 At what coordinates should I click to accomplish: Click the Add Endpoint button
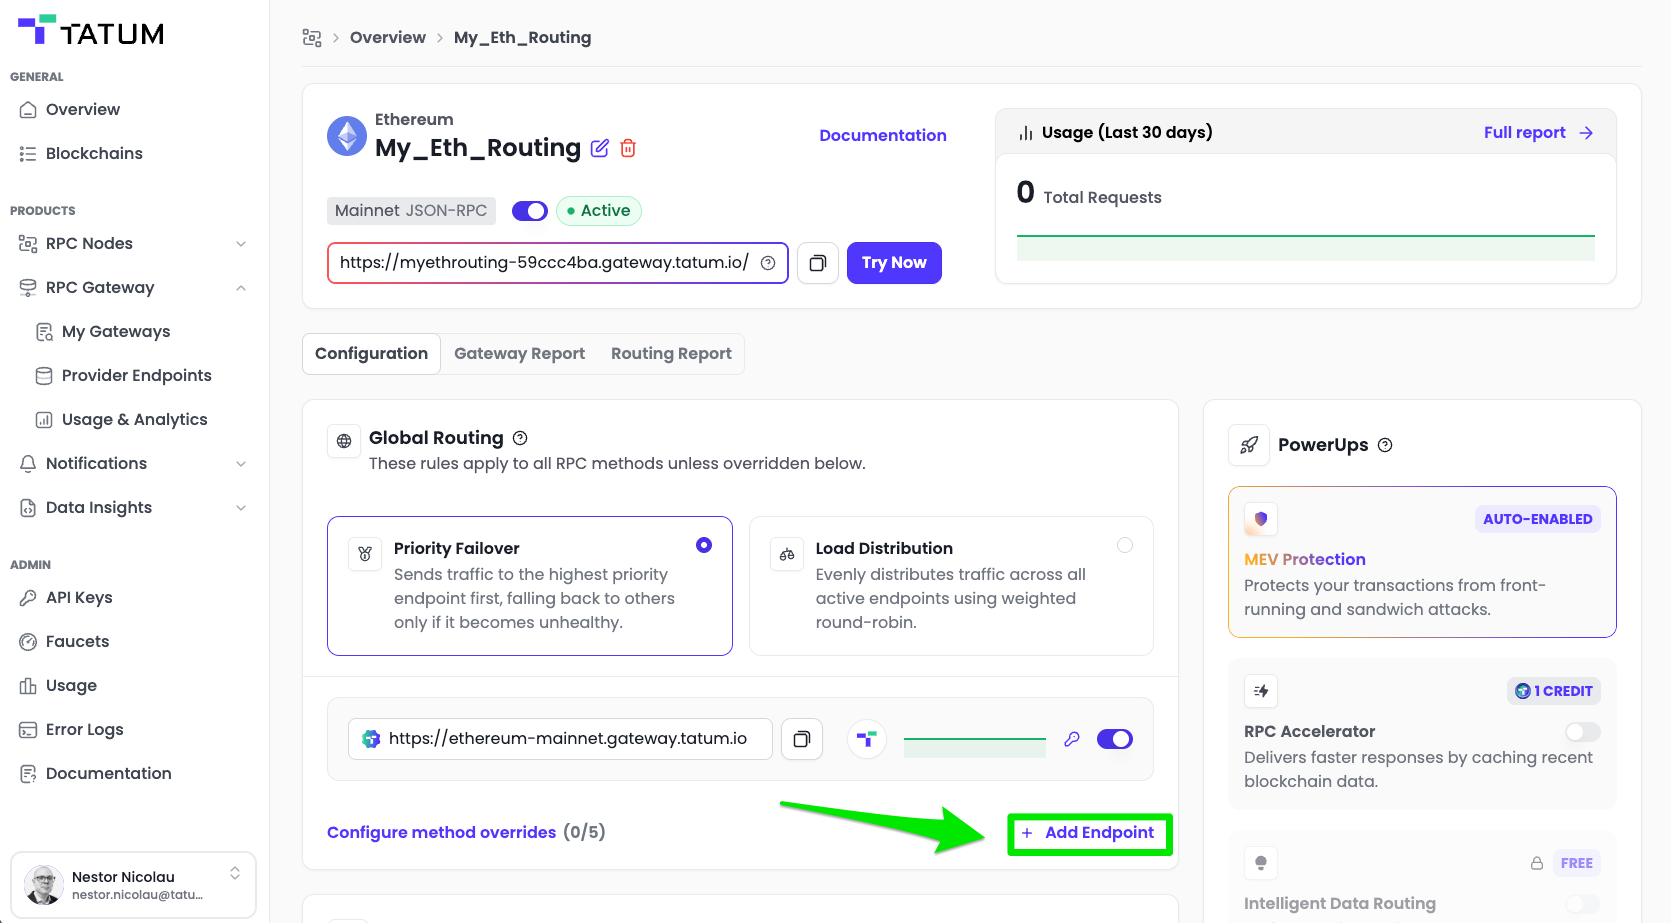tap(1089, 834)
